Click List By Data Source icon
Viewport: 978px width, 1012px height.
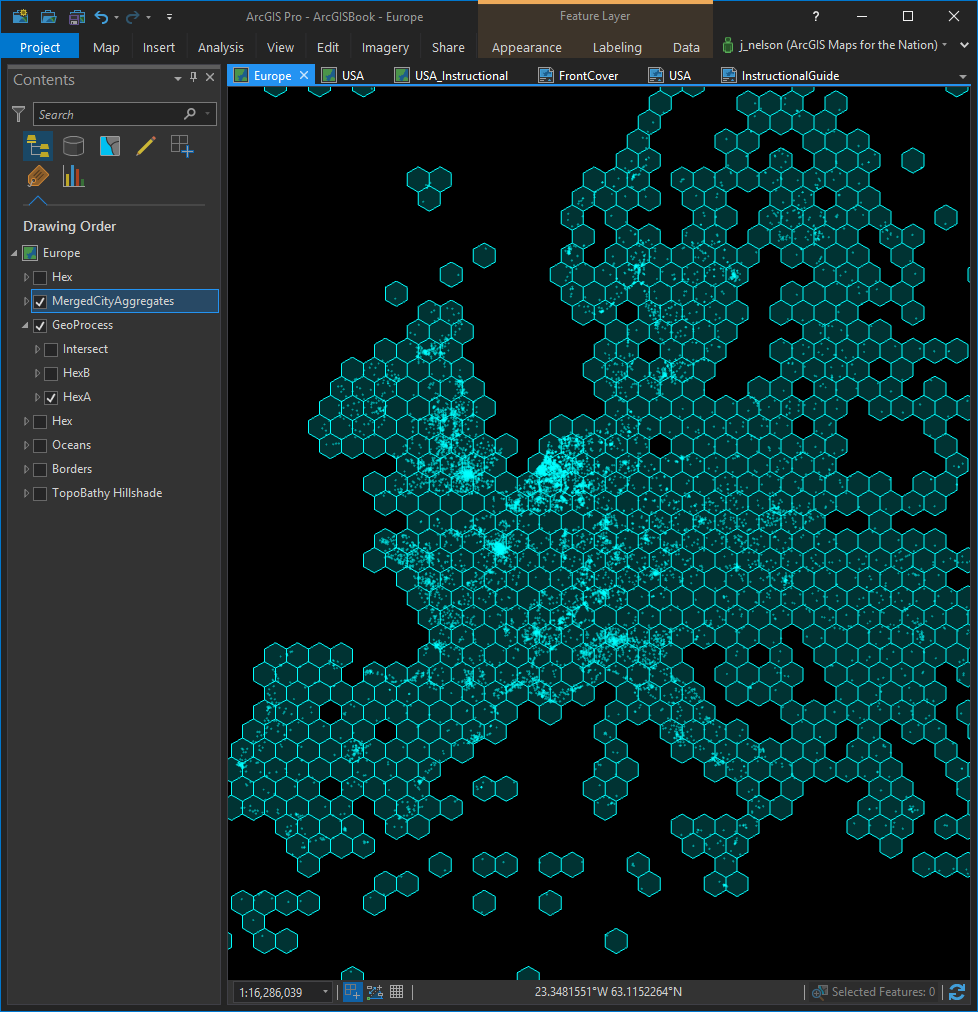(73, 146)
